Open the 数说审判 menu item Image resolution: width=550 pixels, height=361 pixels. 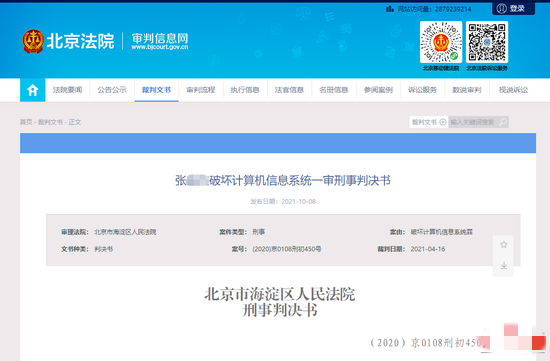[467, 90]
